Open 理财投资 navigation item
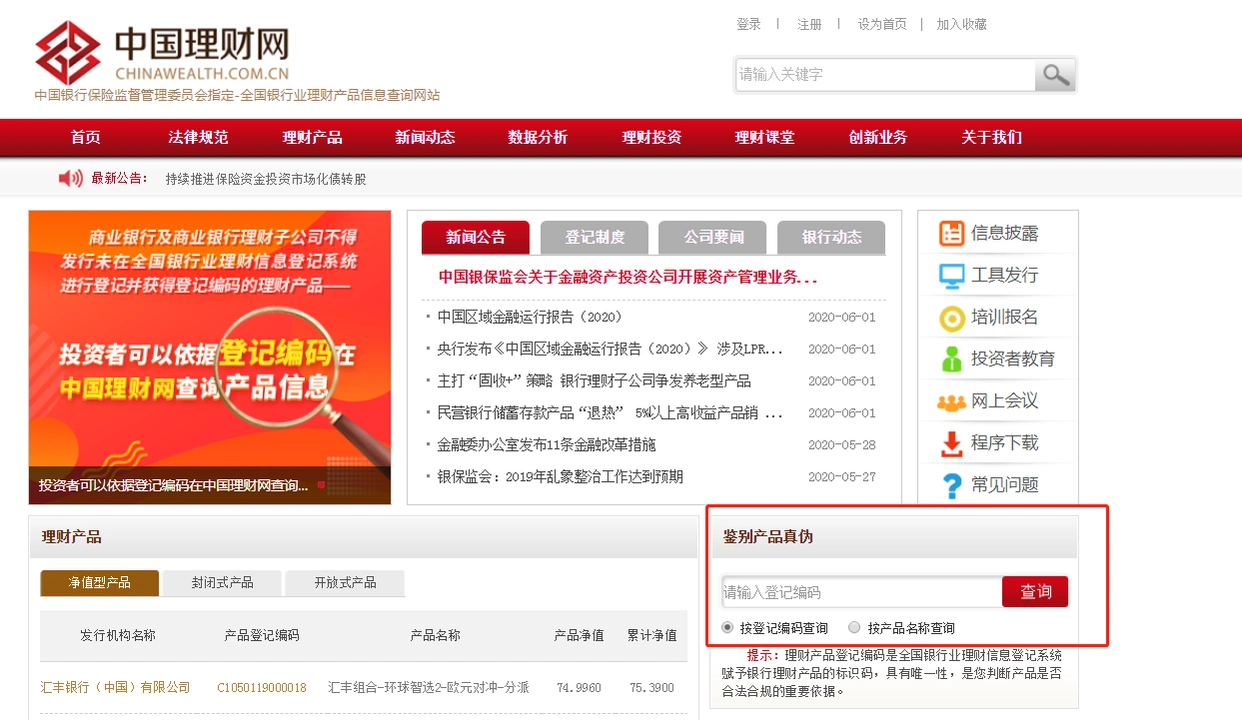Viewport: 1242px width, 720px height. pos(652,138)
